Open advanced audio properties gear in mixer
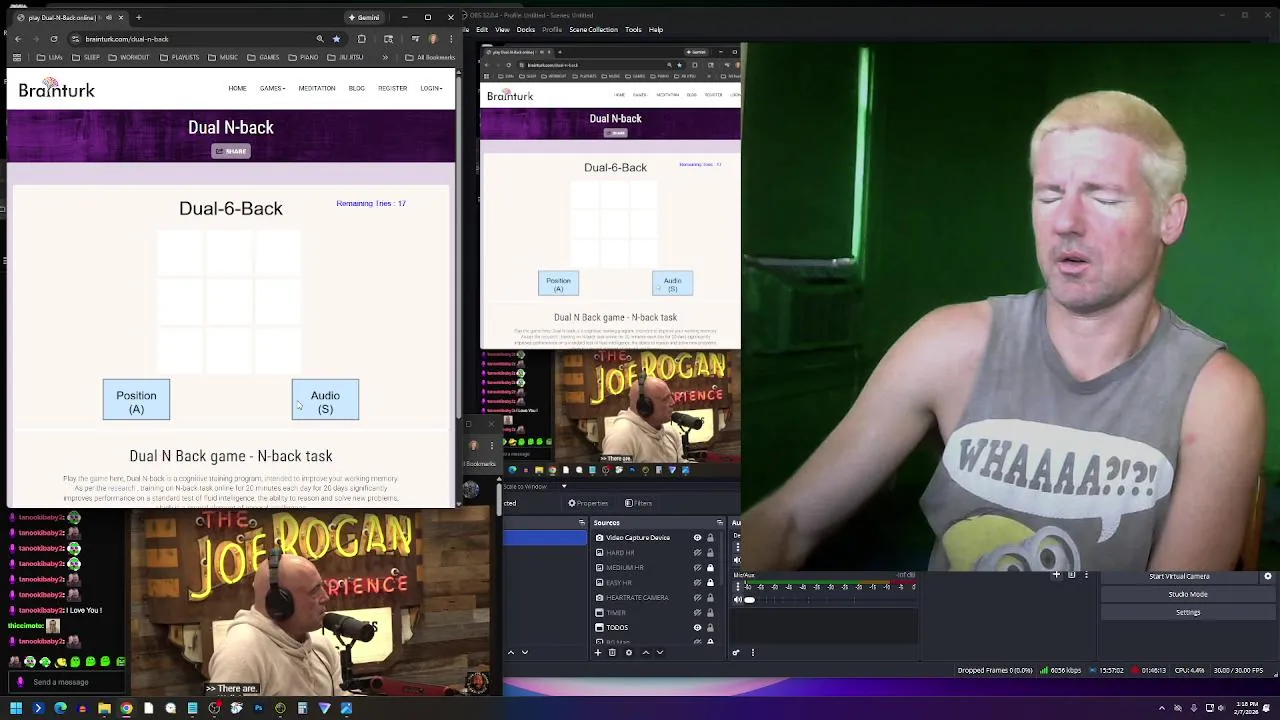The image size is (1280, 720). click(x=736, y=652)
